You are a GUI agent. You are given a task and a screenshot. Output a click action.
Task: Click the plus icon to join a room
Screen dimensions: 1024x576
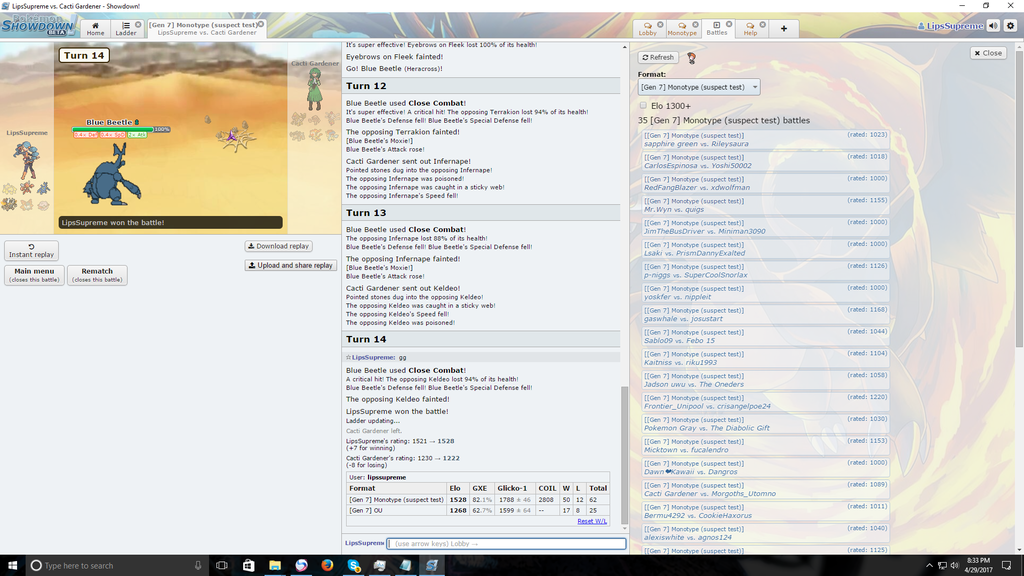pyautogui.click(x=783, y=29)
